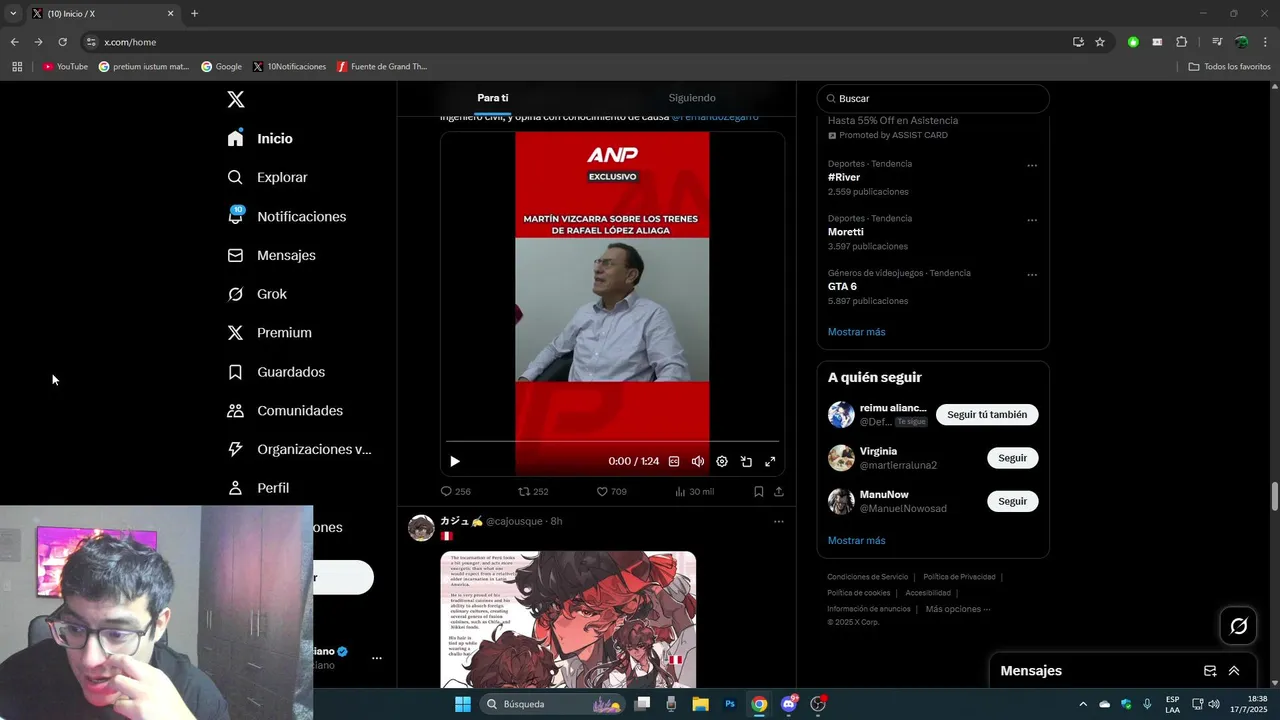
Task: Open more options for GTA 6 trend
Action: pos(1032,275)
